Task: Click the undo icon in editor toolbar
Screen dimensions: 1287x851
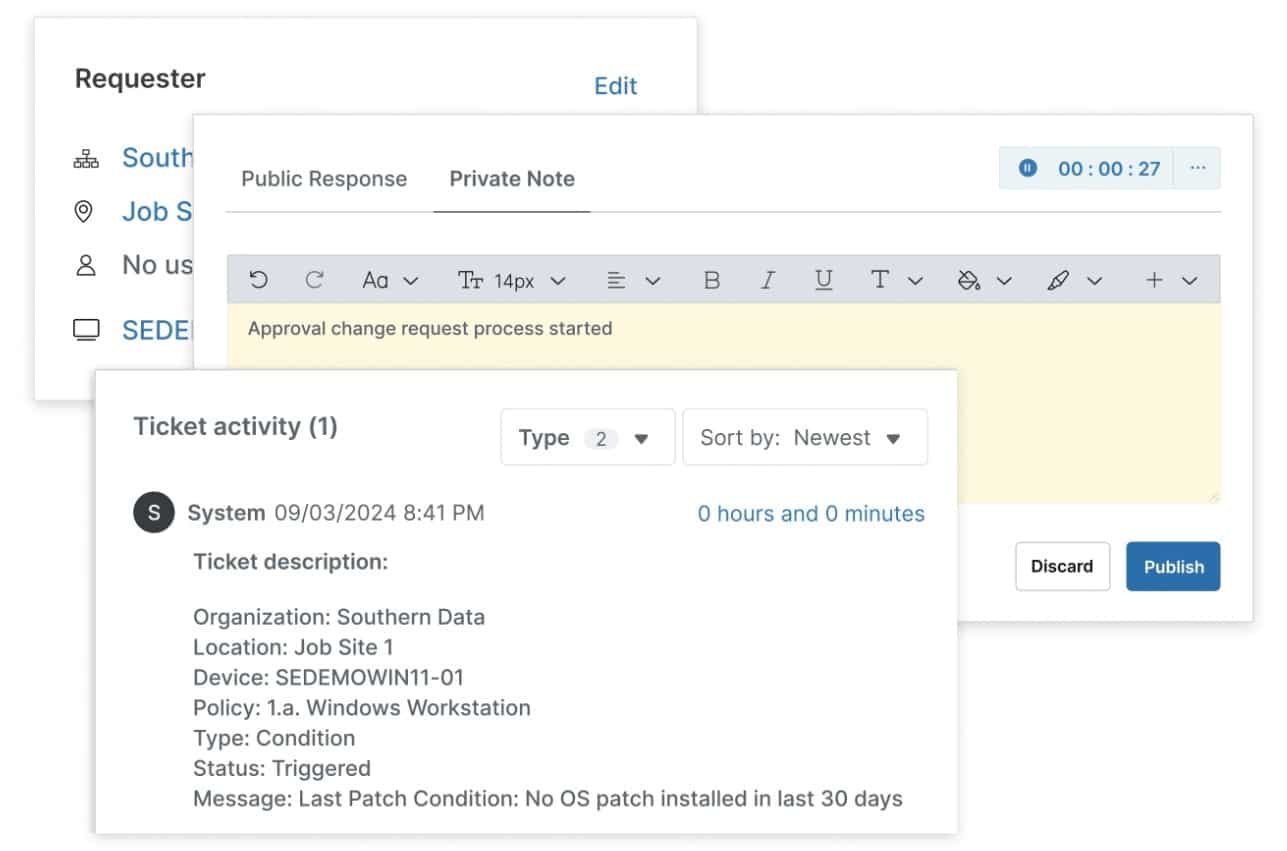Action: click(259, 280)
